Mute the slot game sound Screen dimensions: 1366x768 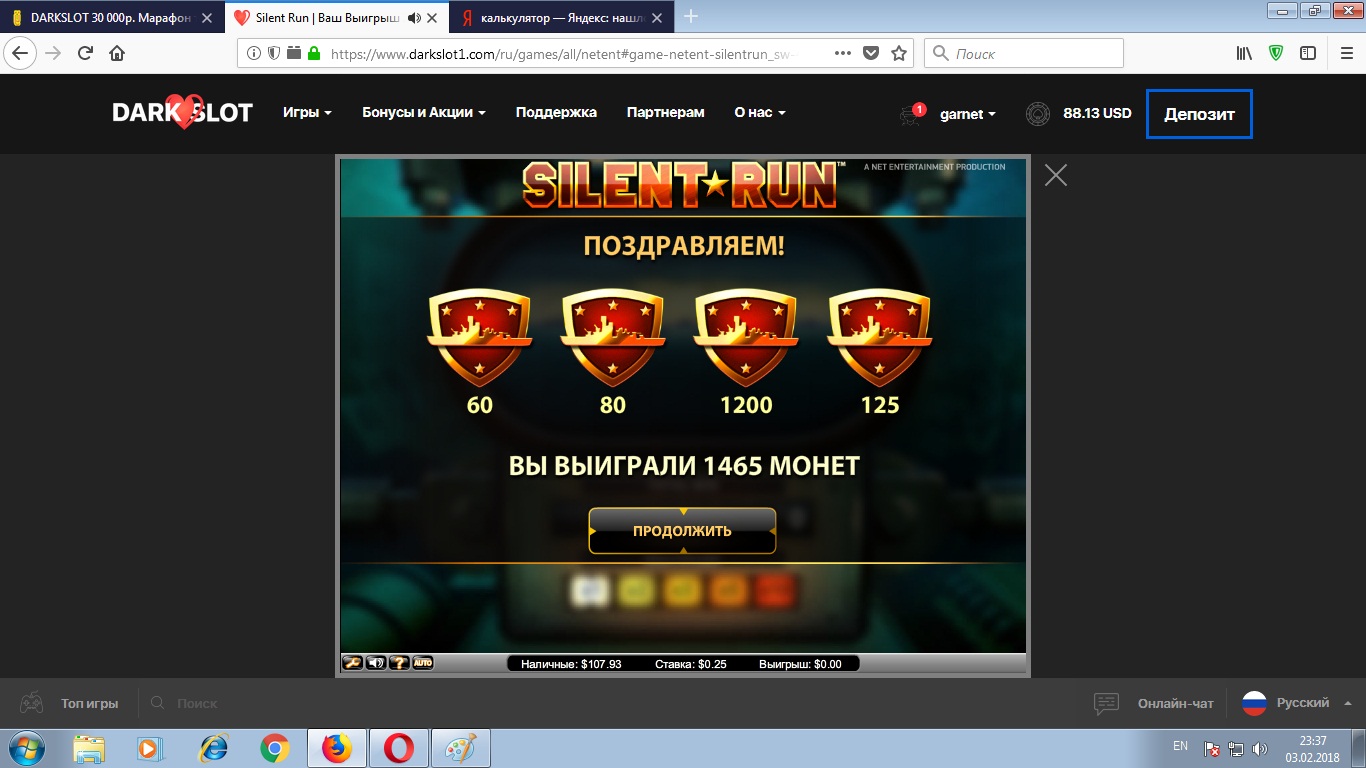[x=375, y=662]
